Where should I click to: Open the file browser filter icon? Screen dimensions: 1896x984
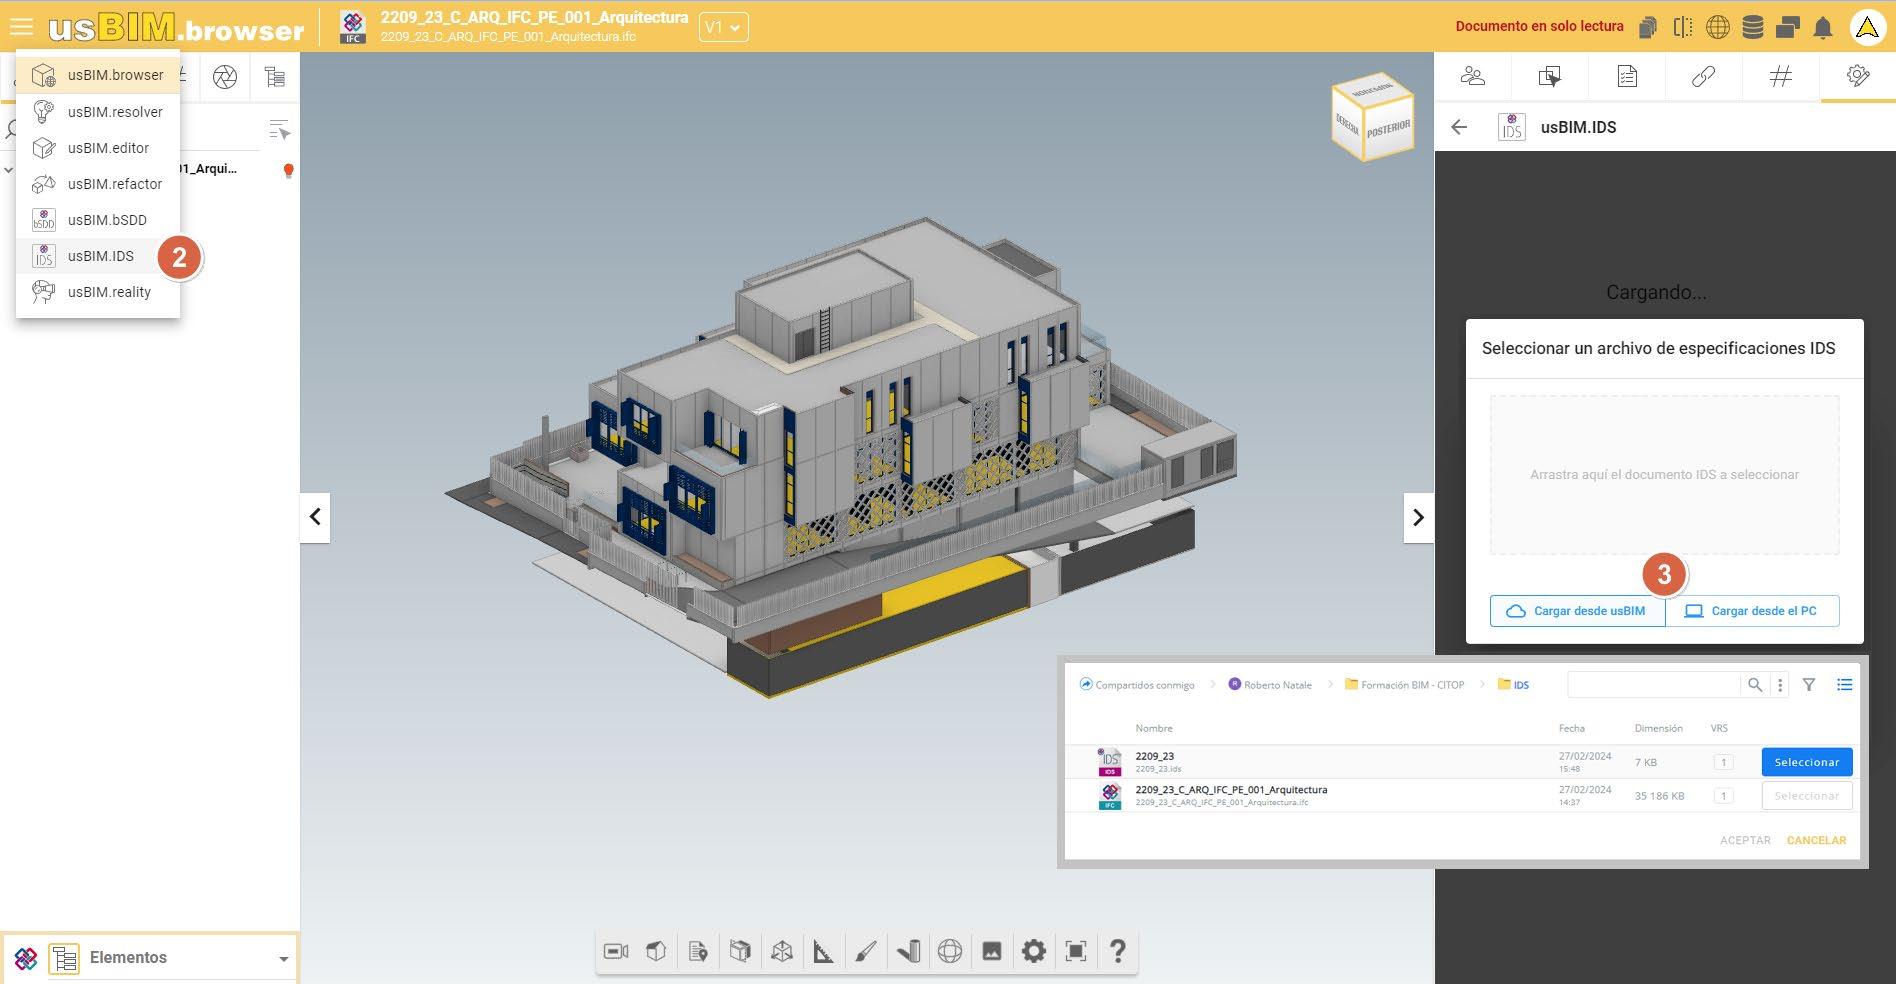click(x=1809, y=685)
